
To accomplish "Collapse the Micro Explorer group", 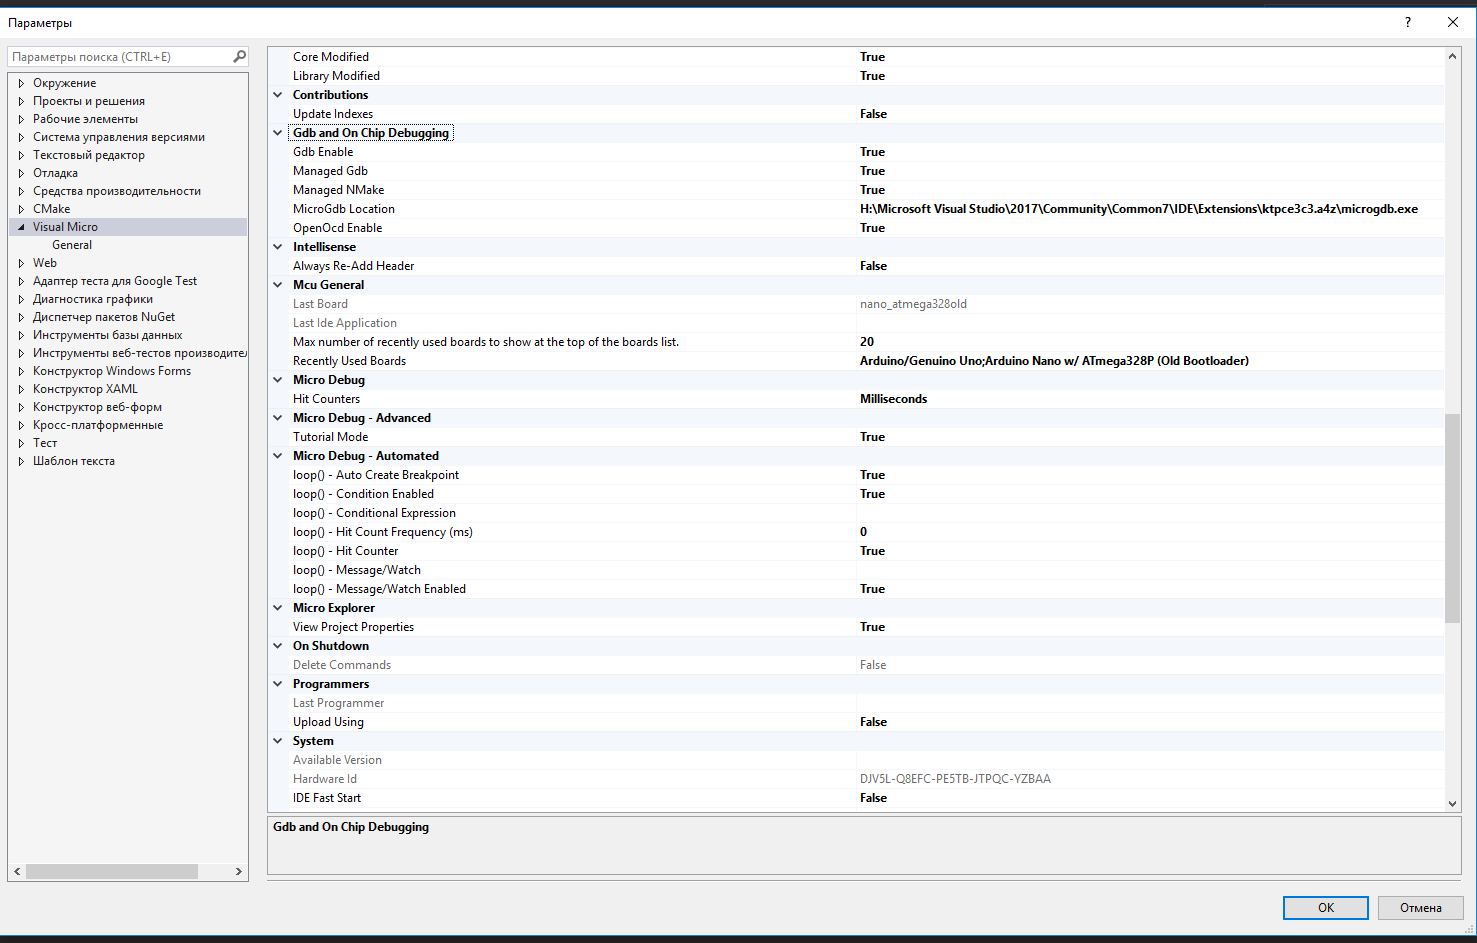I will click(278, 608).
